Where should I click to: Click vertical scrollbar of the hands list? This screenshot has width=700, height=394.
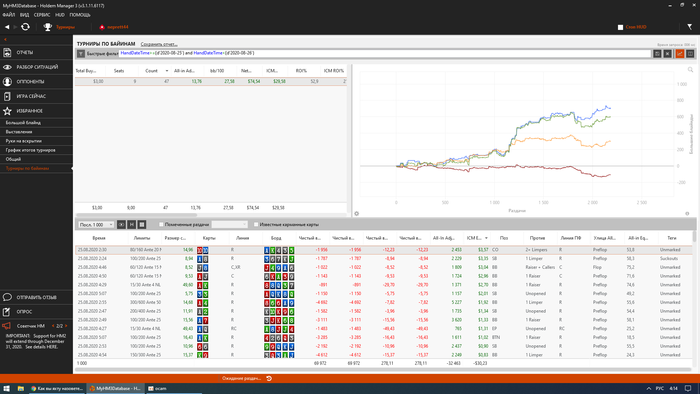click(694, 236)
